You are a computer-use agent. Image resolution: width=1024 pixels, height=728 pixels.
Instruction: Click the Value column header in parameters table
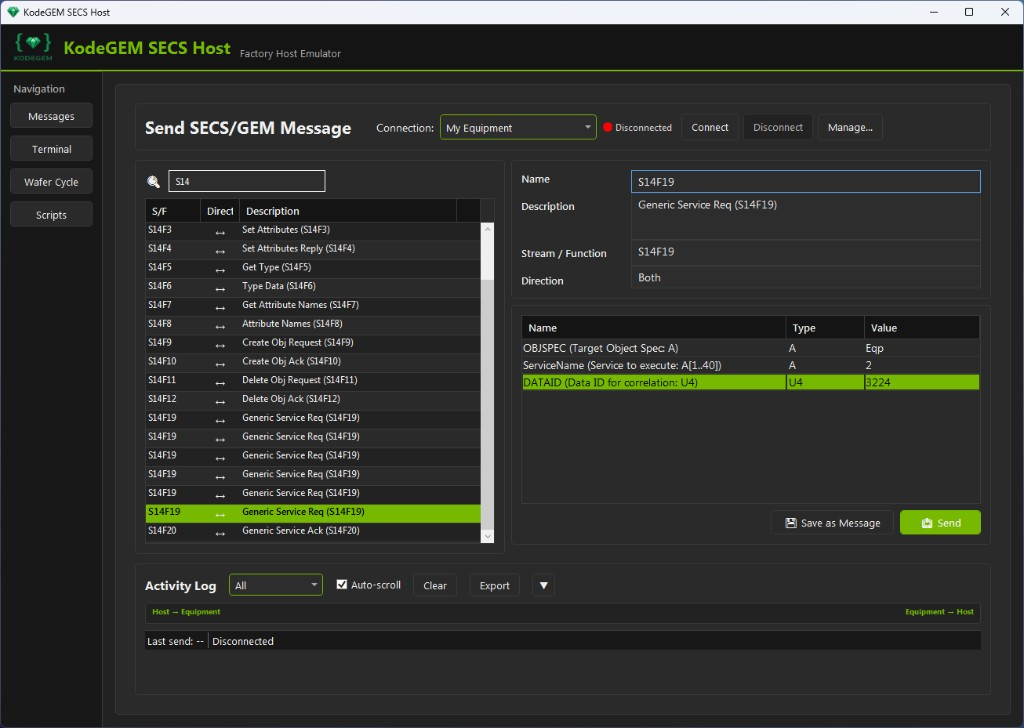pos(921,328)
